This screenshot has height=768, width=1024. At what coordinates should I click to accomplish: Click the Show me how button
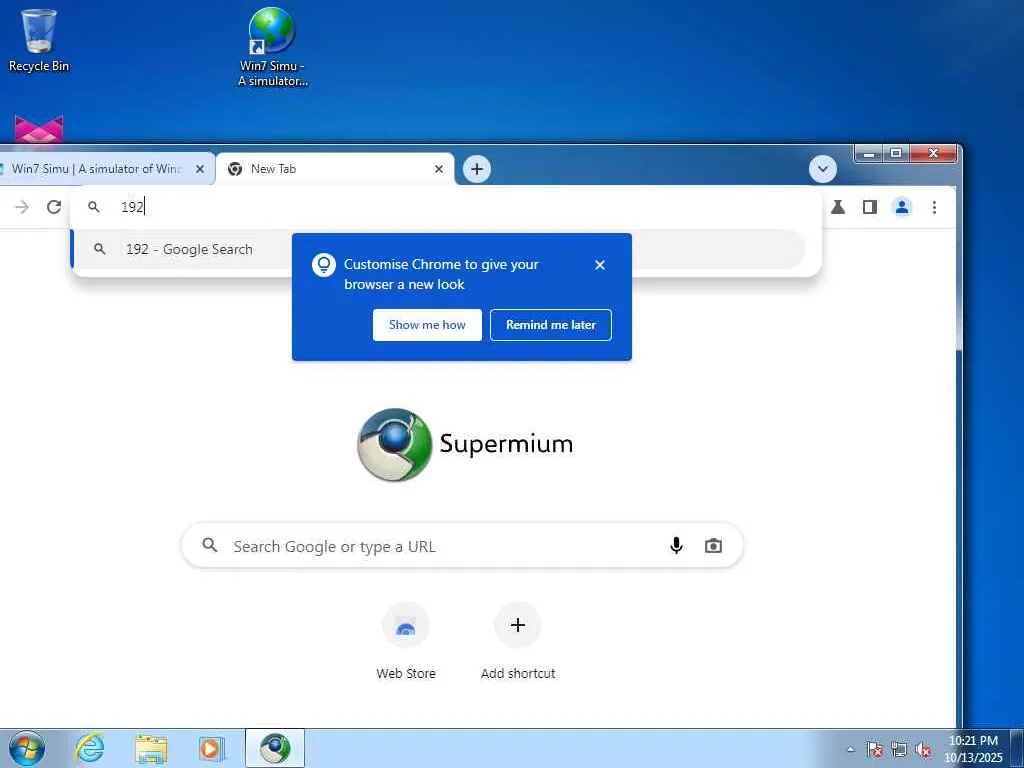pos(427,325)
